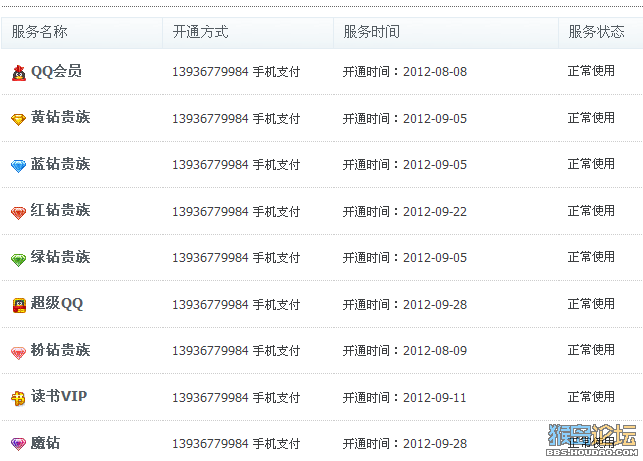This screenshot has width=643, height=461.
Task: Select 手机支付 text in the 粉钻贵族 row
Action: (276, 351)
